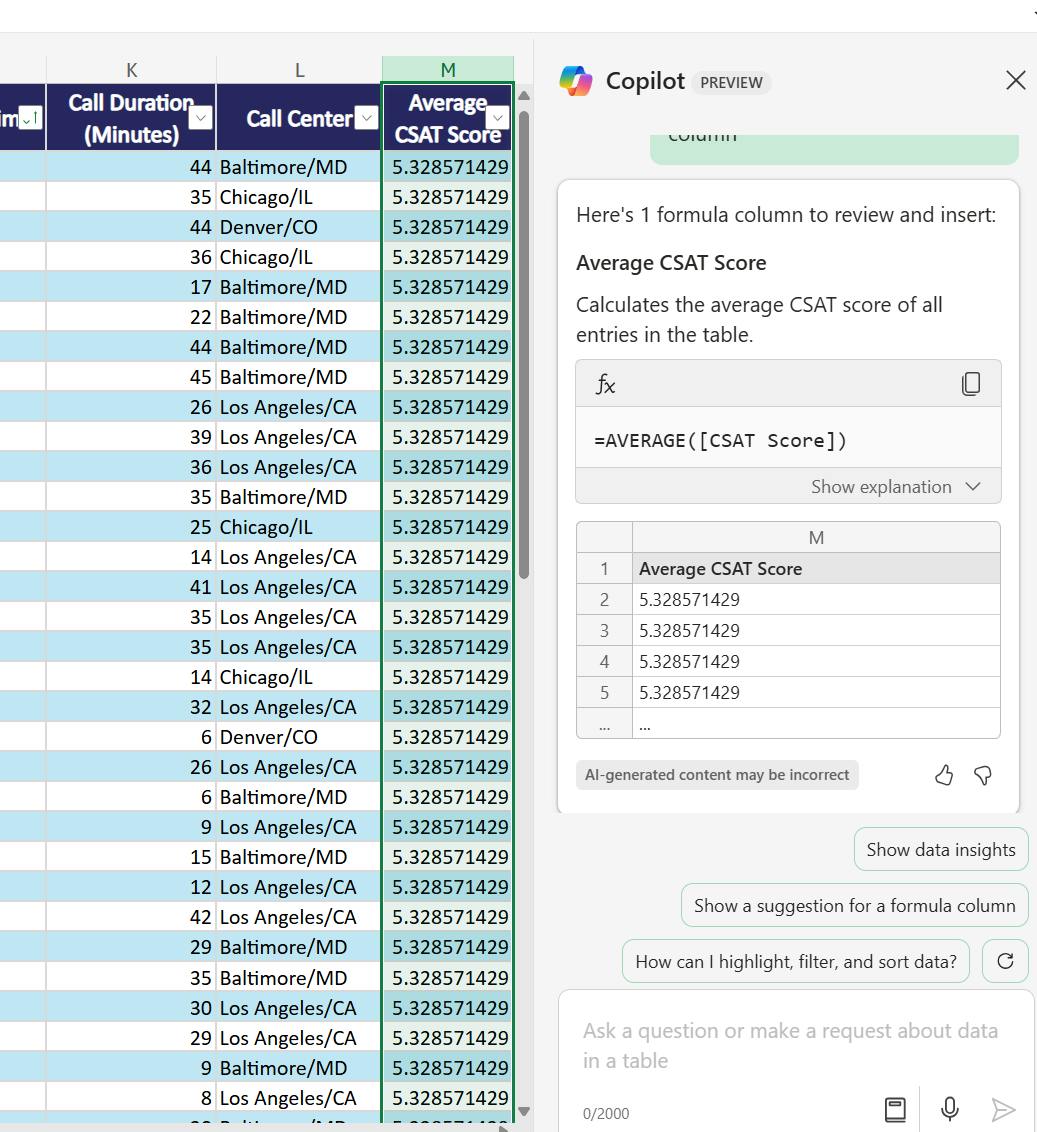Click the PREVIEW badge next to Copilot
Image resolution: width=1037 pixels, height=1132 pixels.
(x=731, y=82)
